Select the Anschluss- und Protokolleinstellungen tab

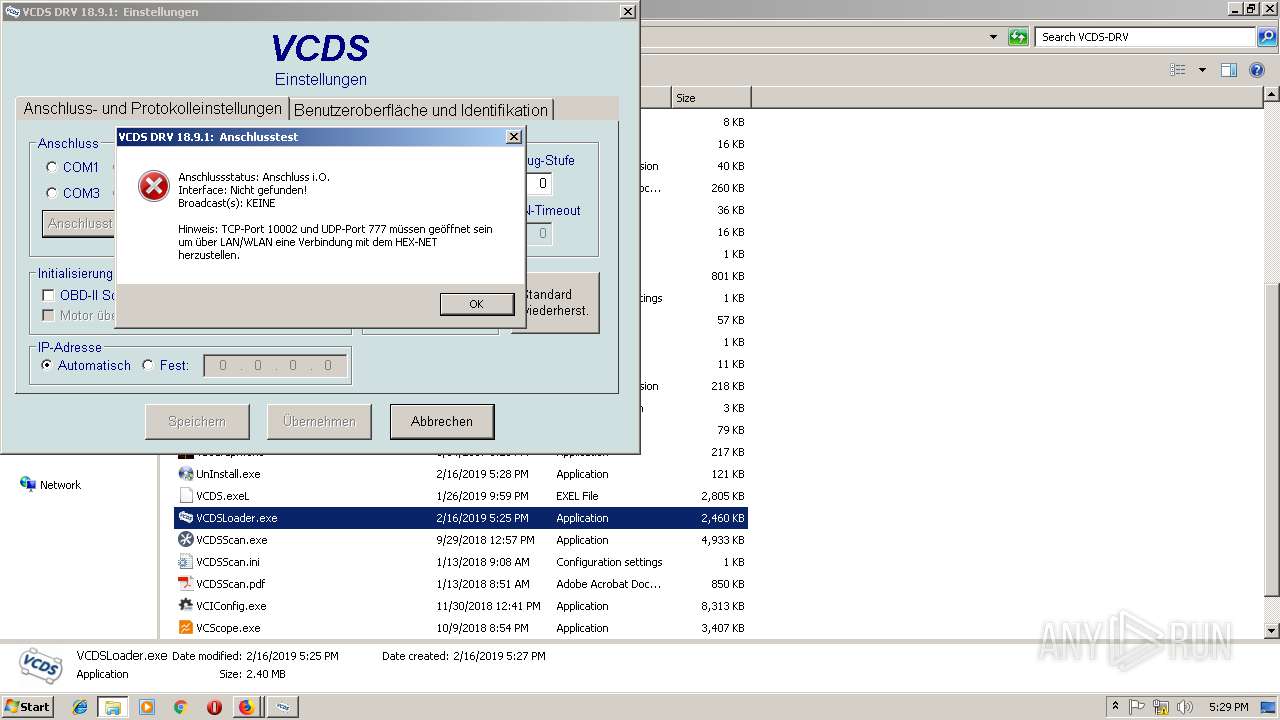pyautogui.click(x=153, y=108)
